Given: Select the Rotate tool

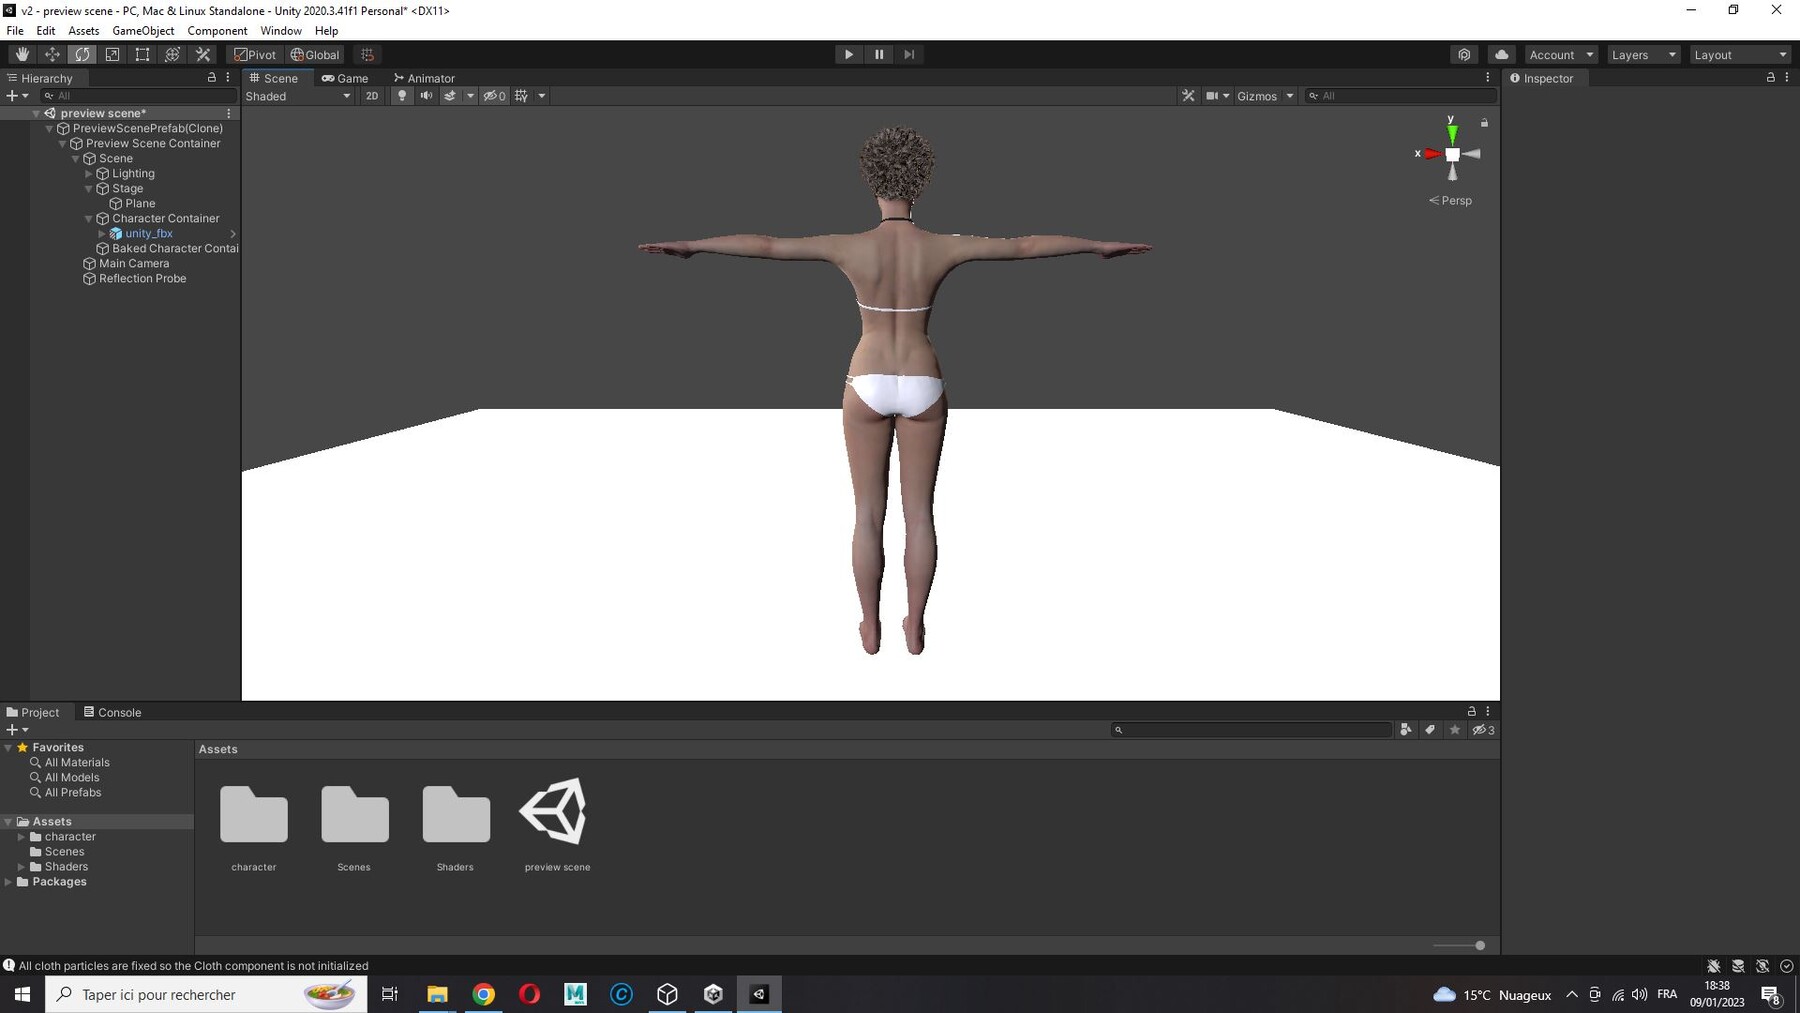Looking at the screenshot, I should click(82, 55).
